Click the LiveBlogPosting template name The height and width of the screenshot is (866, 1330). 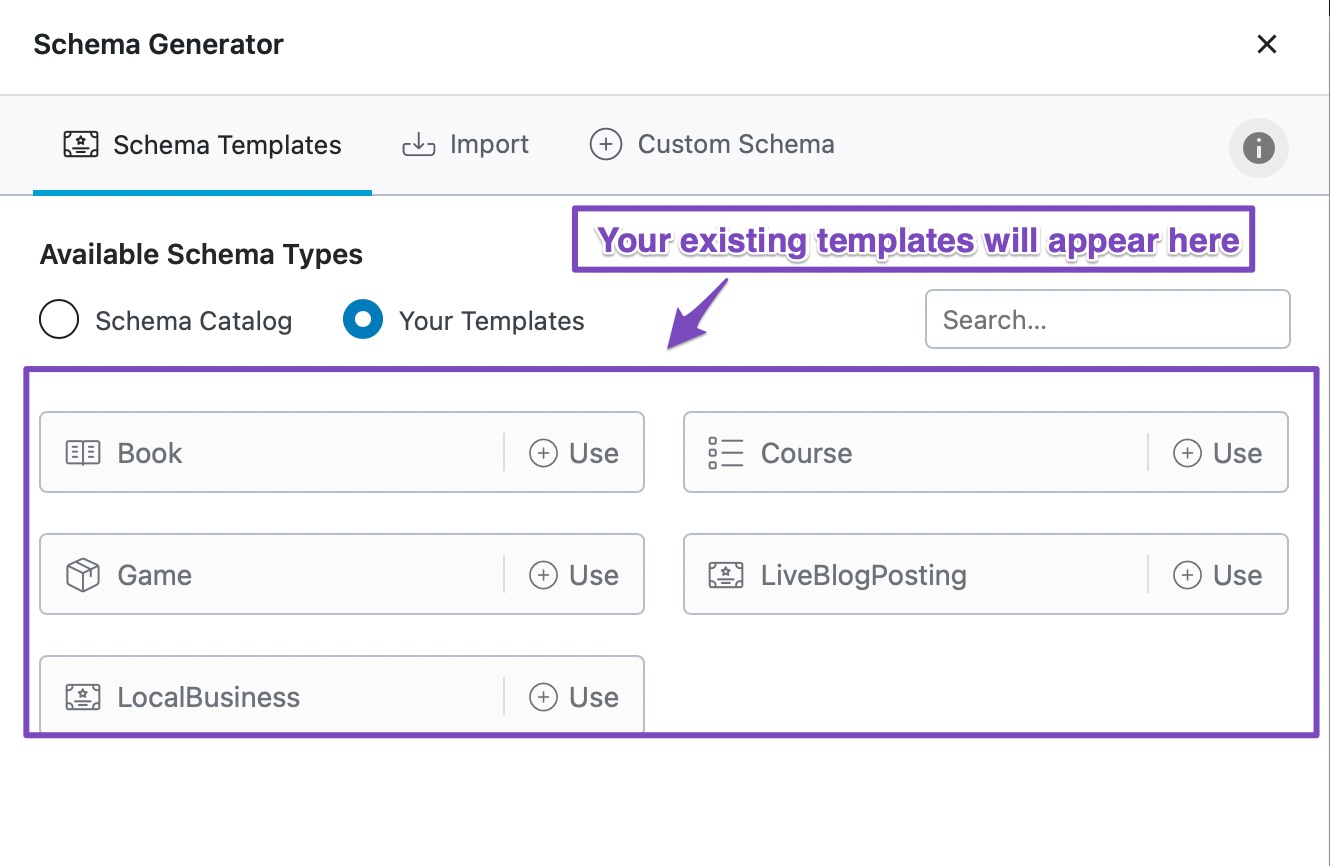coord(864,575)
